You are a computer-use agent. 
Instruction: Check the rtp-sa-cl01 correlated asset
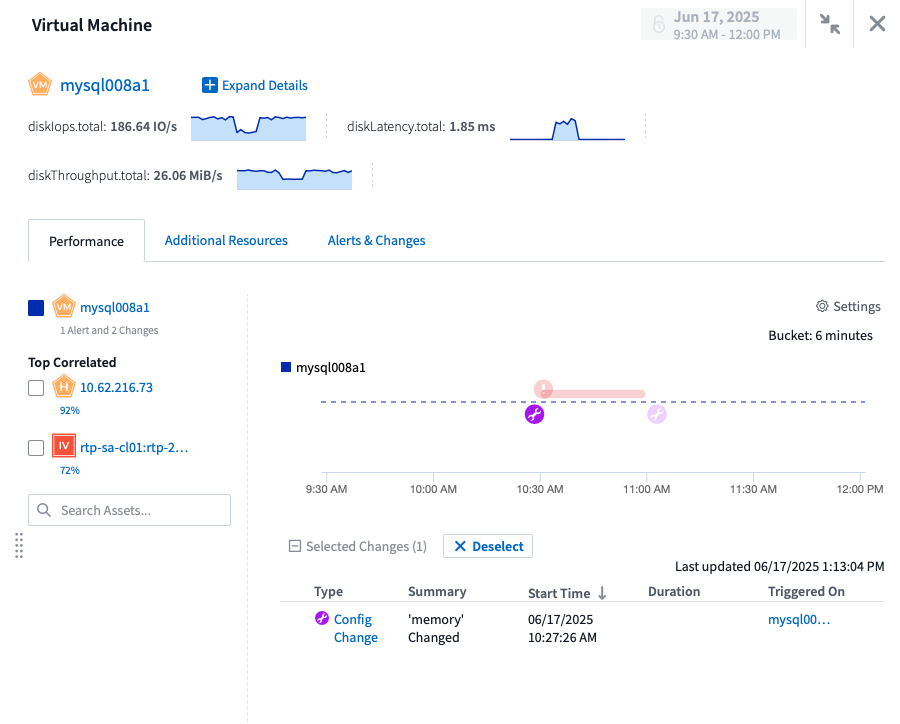tap(36, 446)
